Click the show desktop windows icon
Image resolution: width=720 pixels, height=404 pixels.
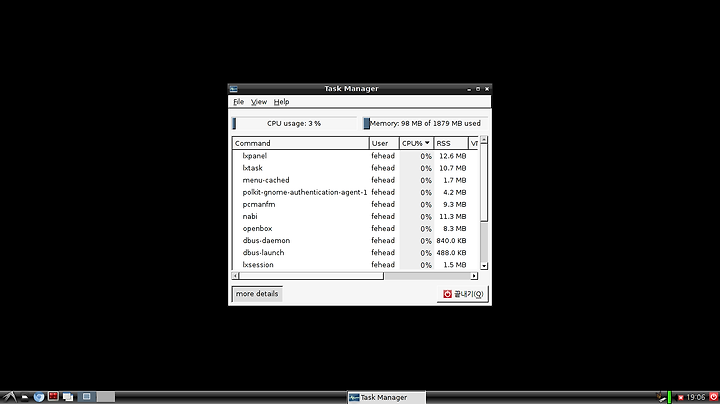coord(68,397)
